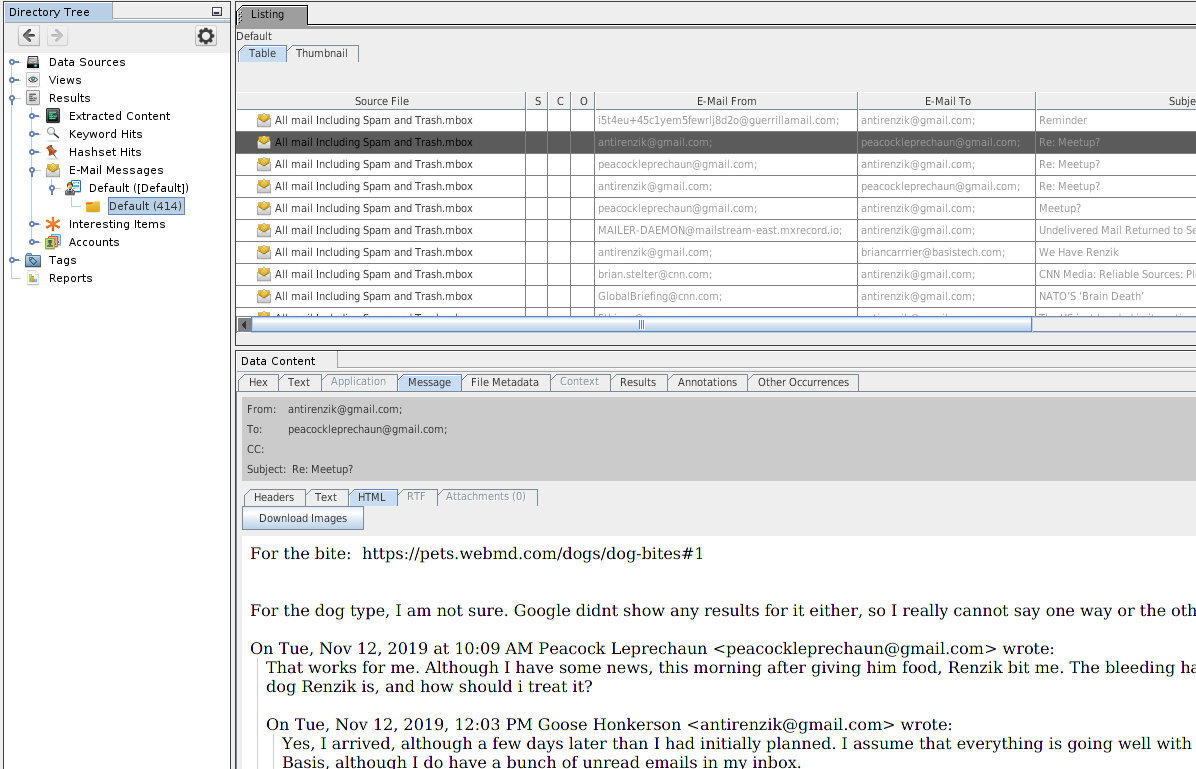1196x769 pixels.
Task: Select the Default (414) folder
Action: click(145, 206)
